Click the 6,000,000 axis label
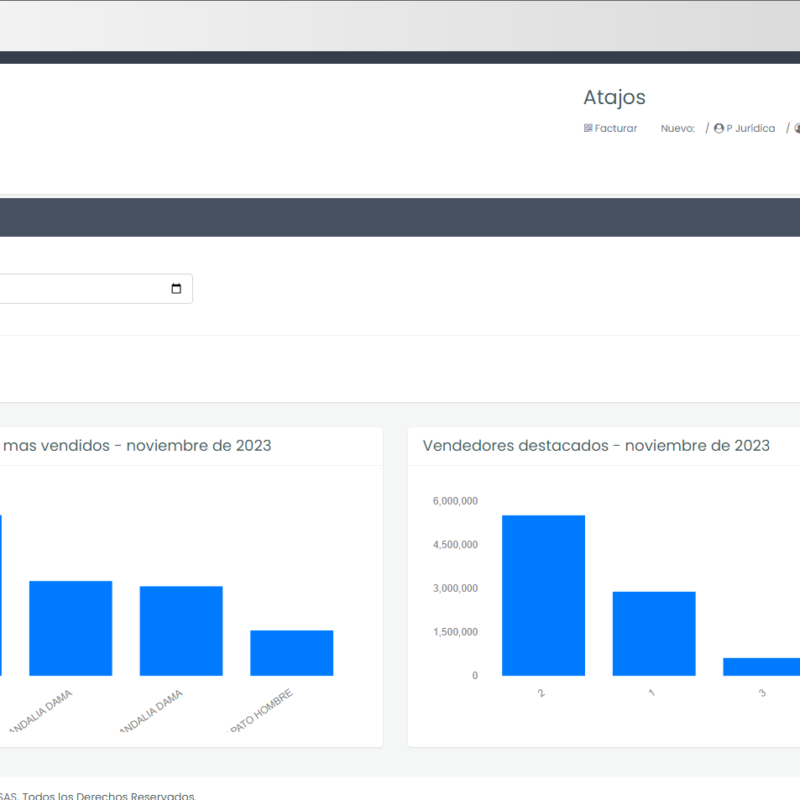 (x=455, y=501)
